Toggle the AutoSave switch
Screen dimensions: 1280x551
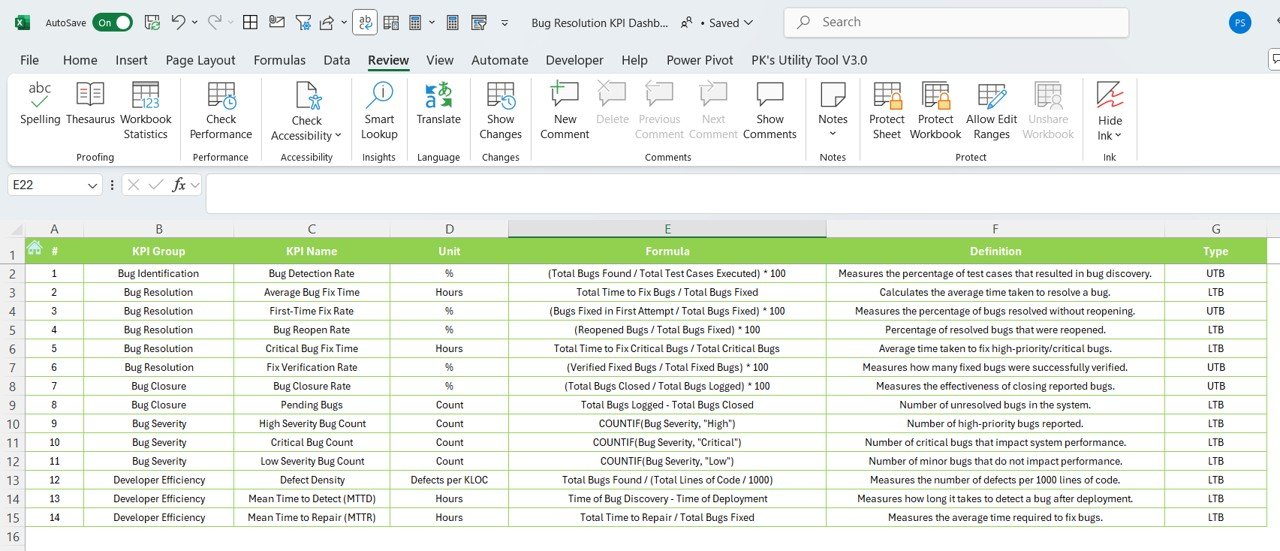click(x=112, y=22)
